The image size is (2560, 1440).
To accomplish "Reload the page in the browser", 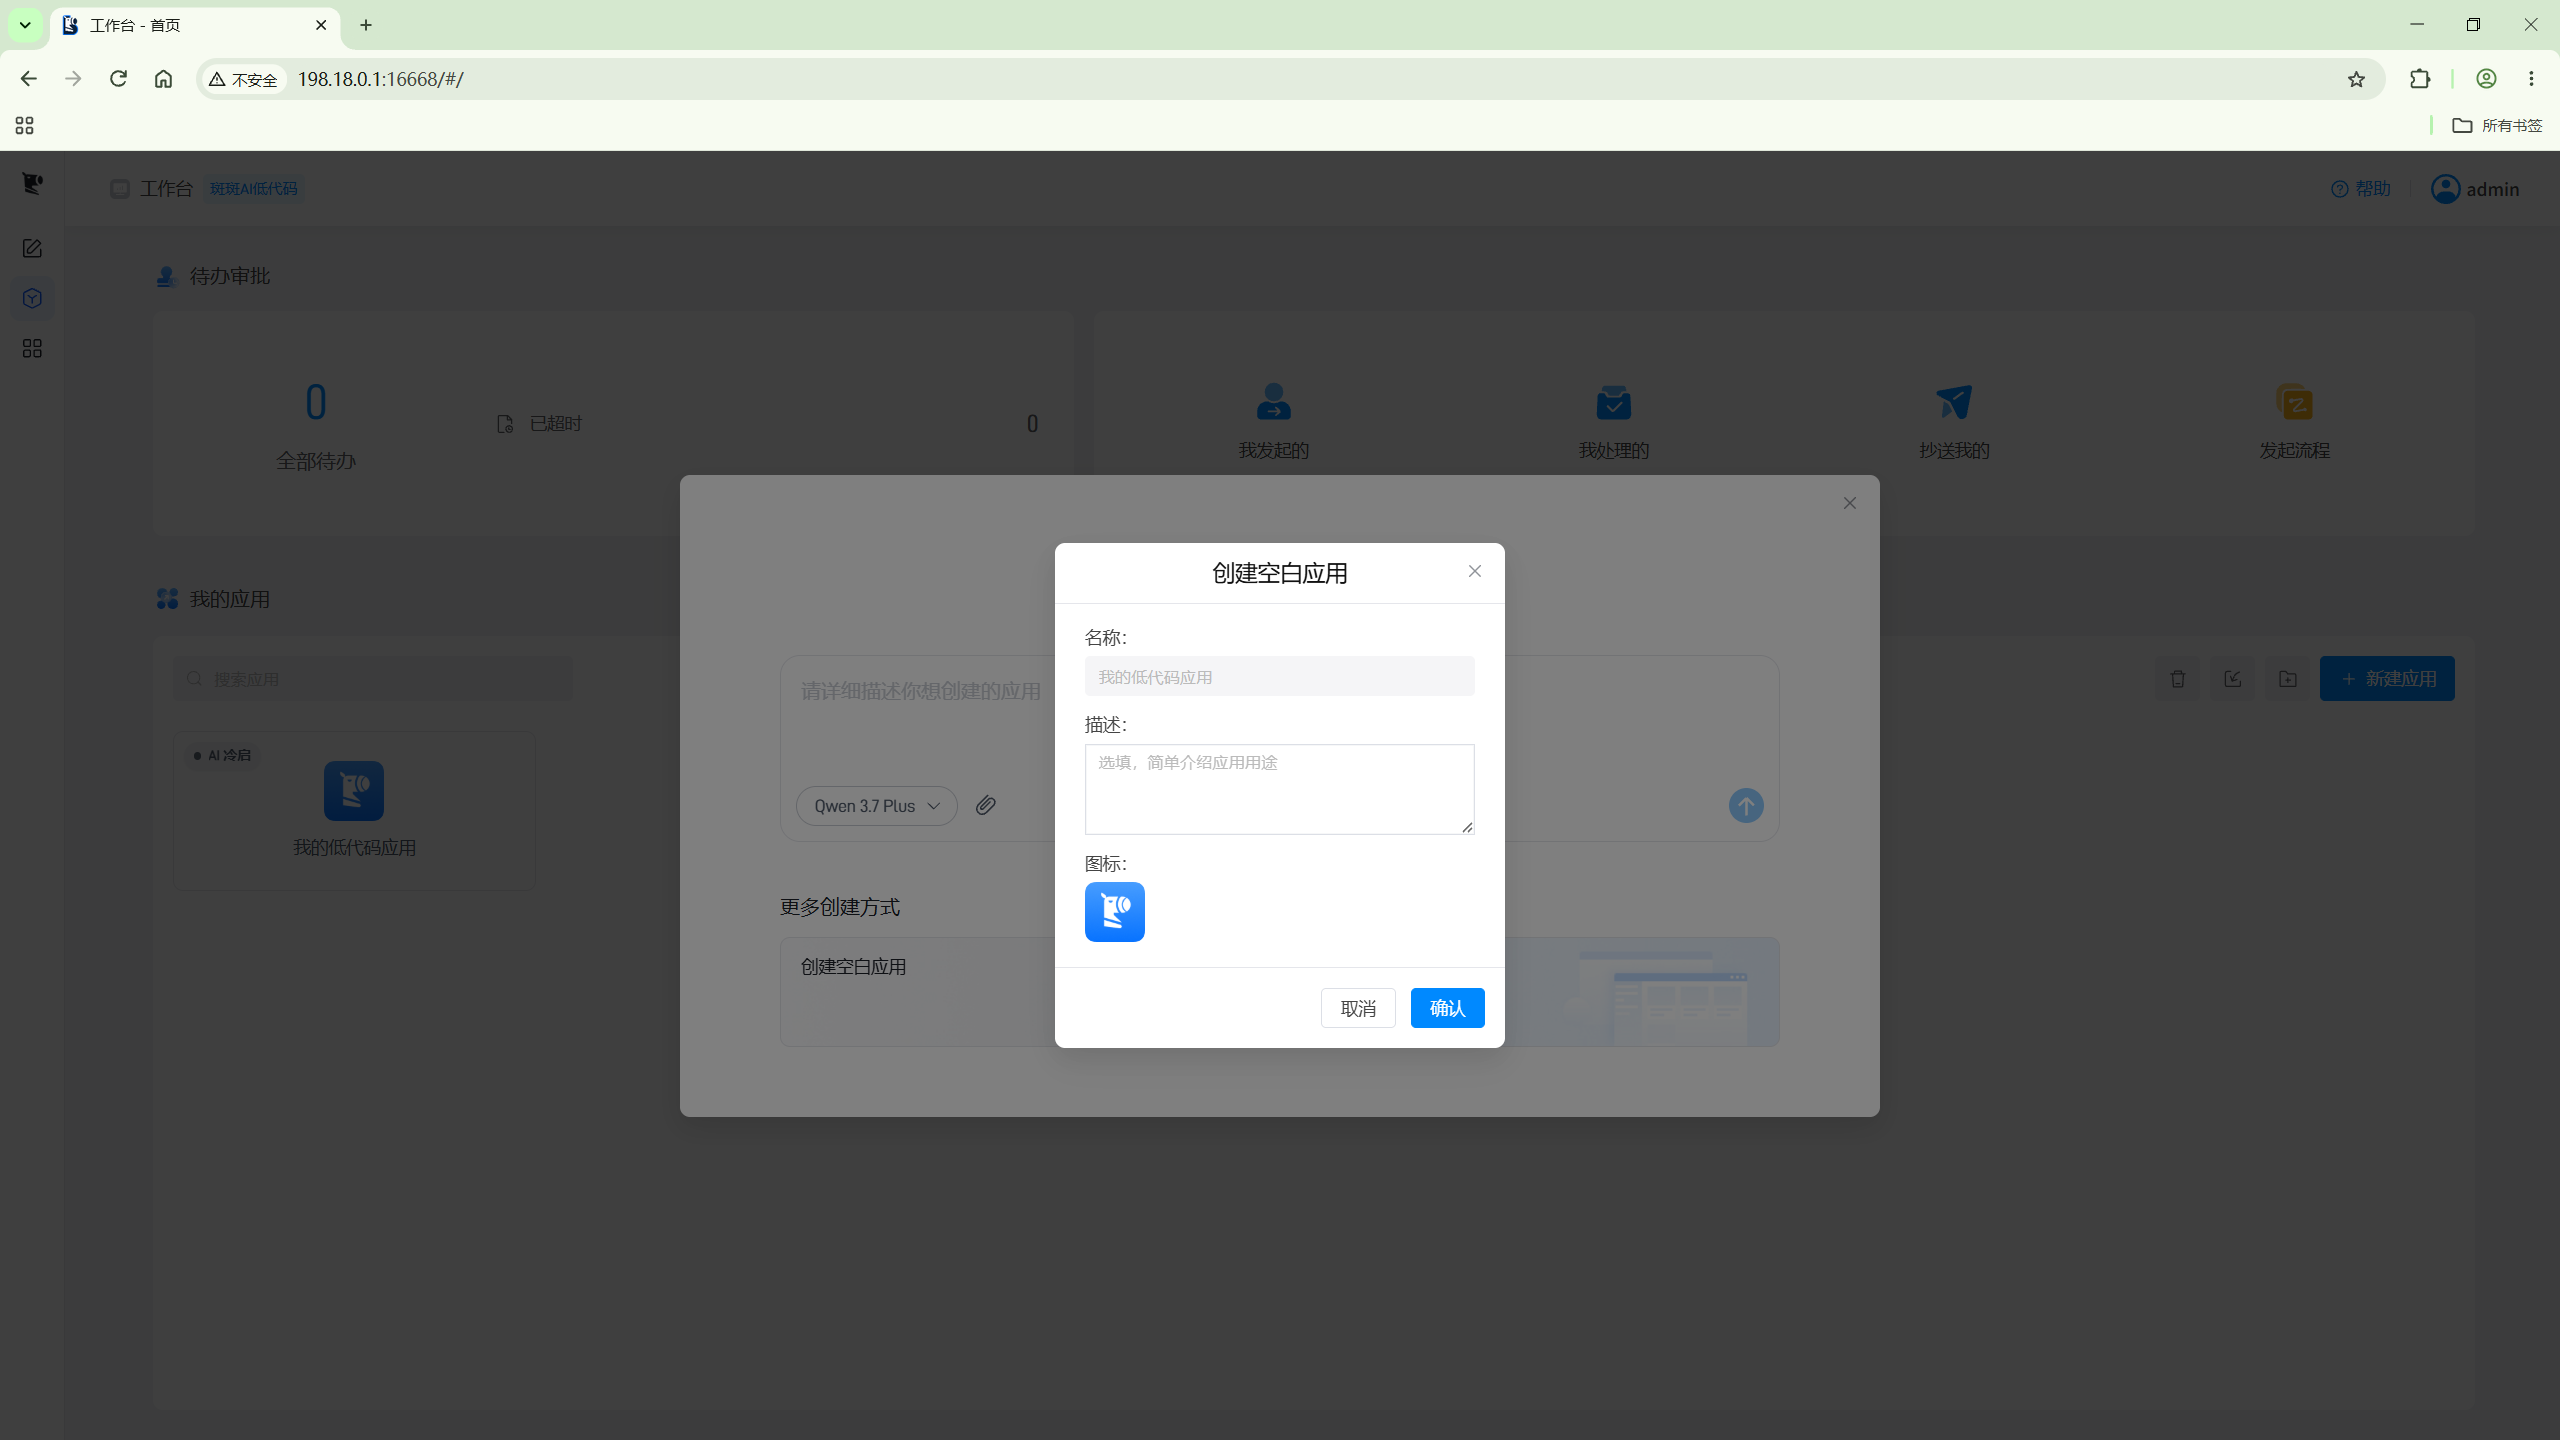I will (x=118, y=78).
